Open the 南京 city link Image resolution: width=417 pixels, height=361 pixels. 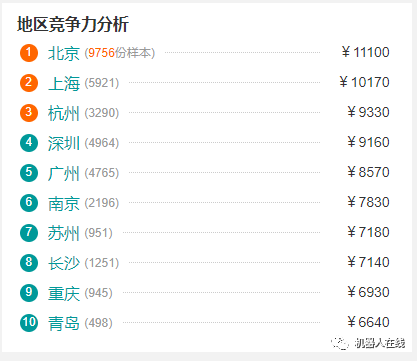(x=64, y=203)
